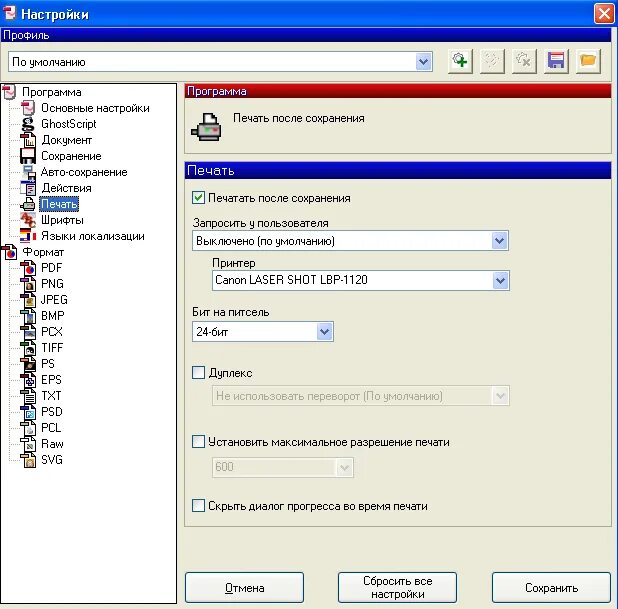Viewport: 618px width, 609px height.
Task: Select the PS format entry
Action: (48, 364)
